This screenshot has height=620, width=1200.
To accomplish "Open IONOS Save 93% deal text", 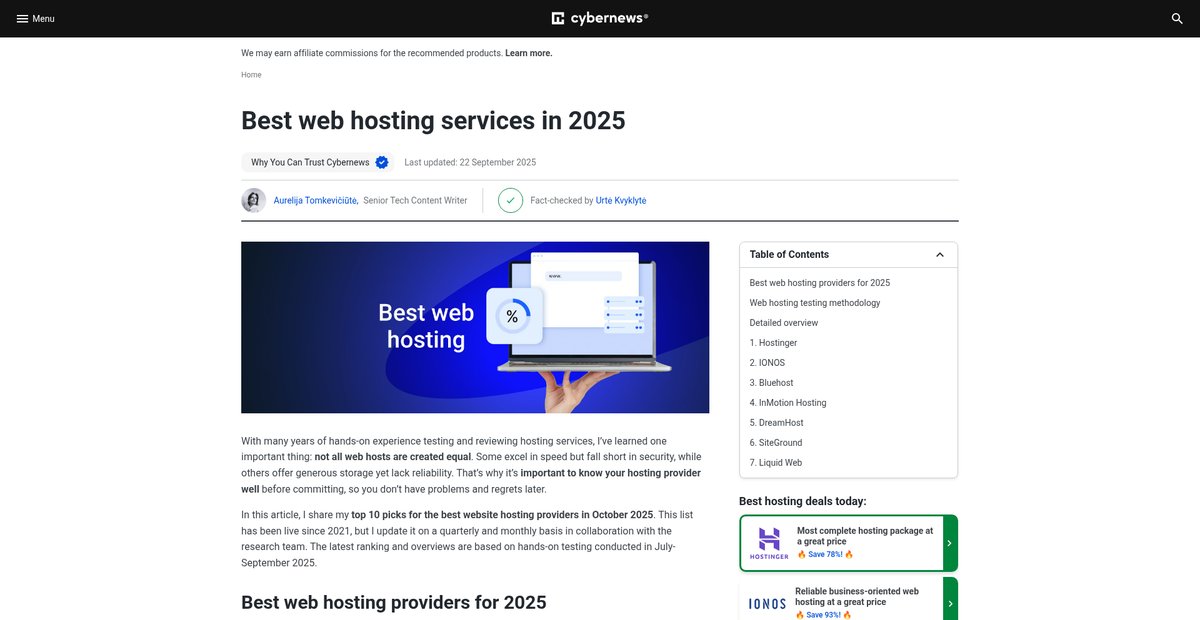I will click(824, 615).
